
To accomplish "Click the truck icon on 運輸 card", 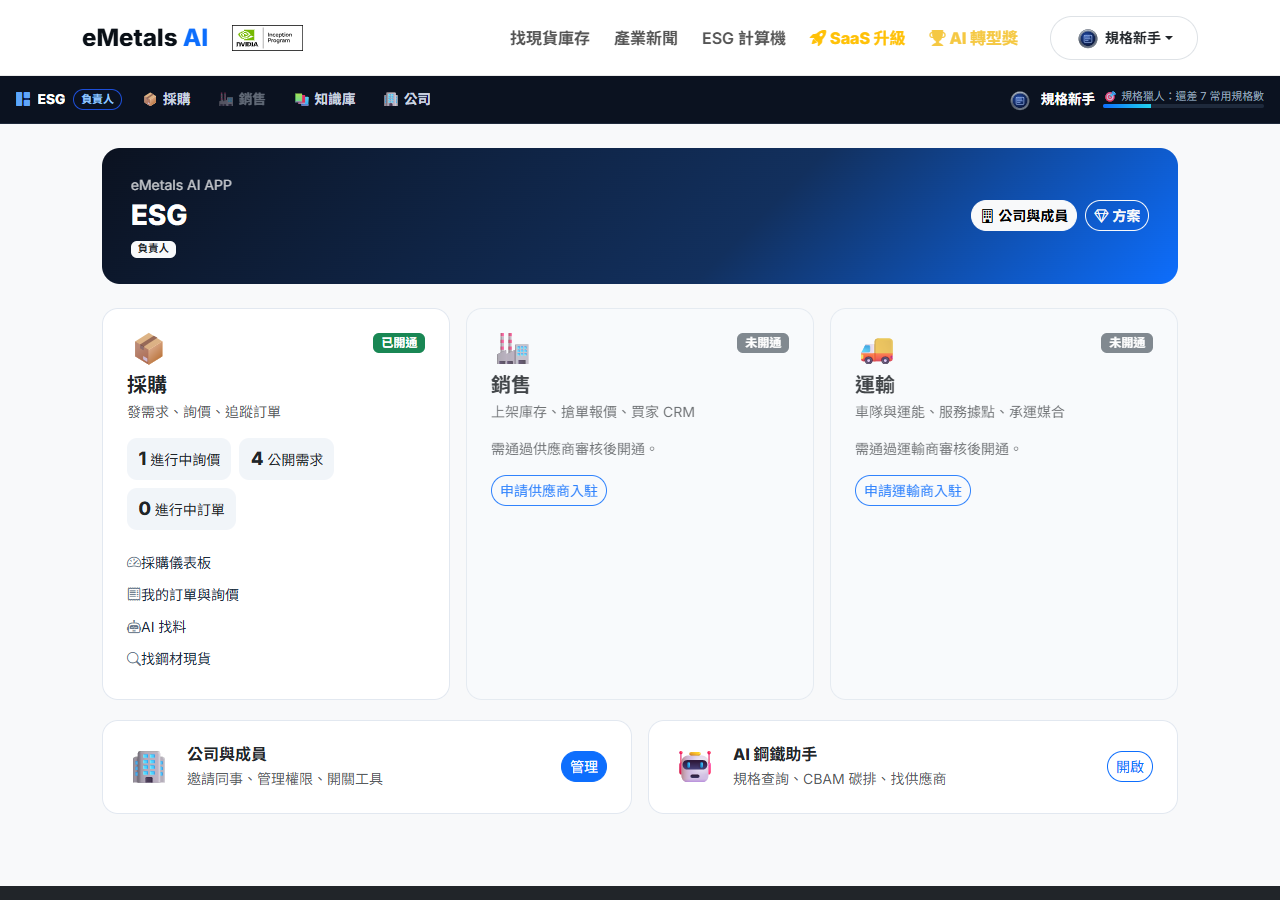I will point(876,348).
